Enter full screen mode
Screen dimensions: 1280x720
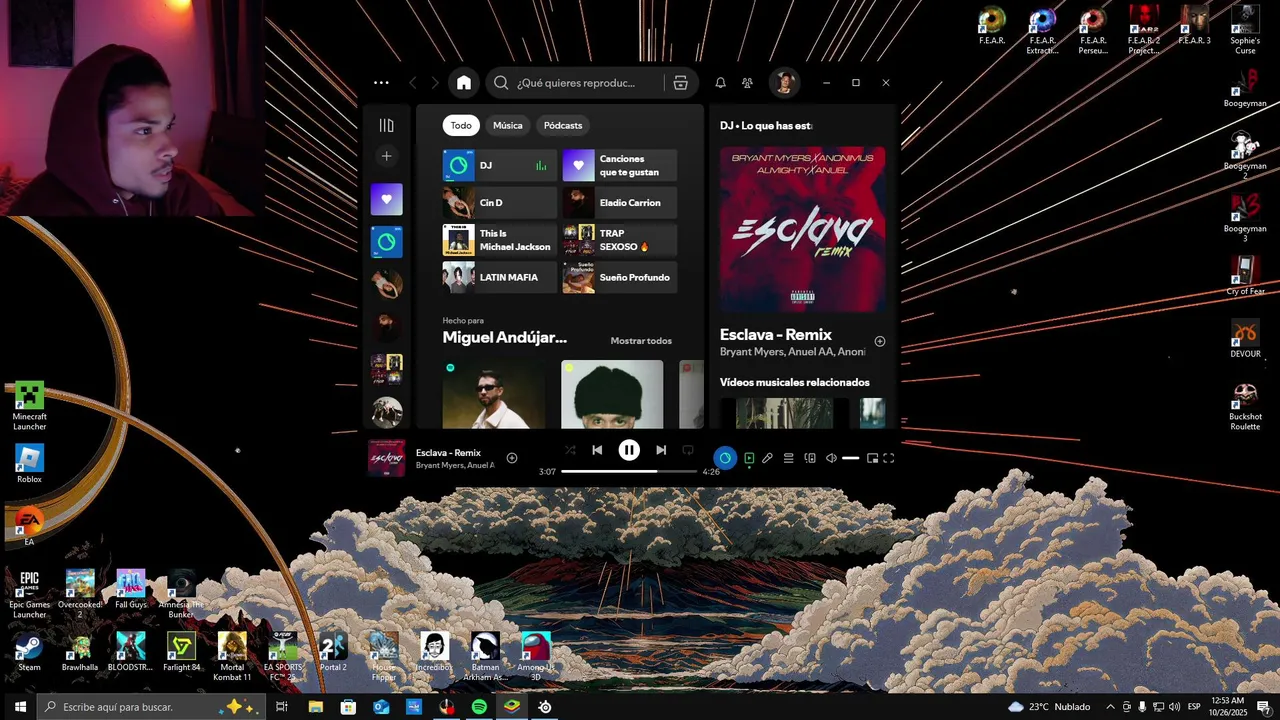889,458
